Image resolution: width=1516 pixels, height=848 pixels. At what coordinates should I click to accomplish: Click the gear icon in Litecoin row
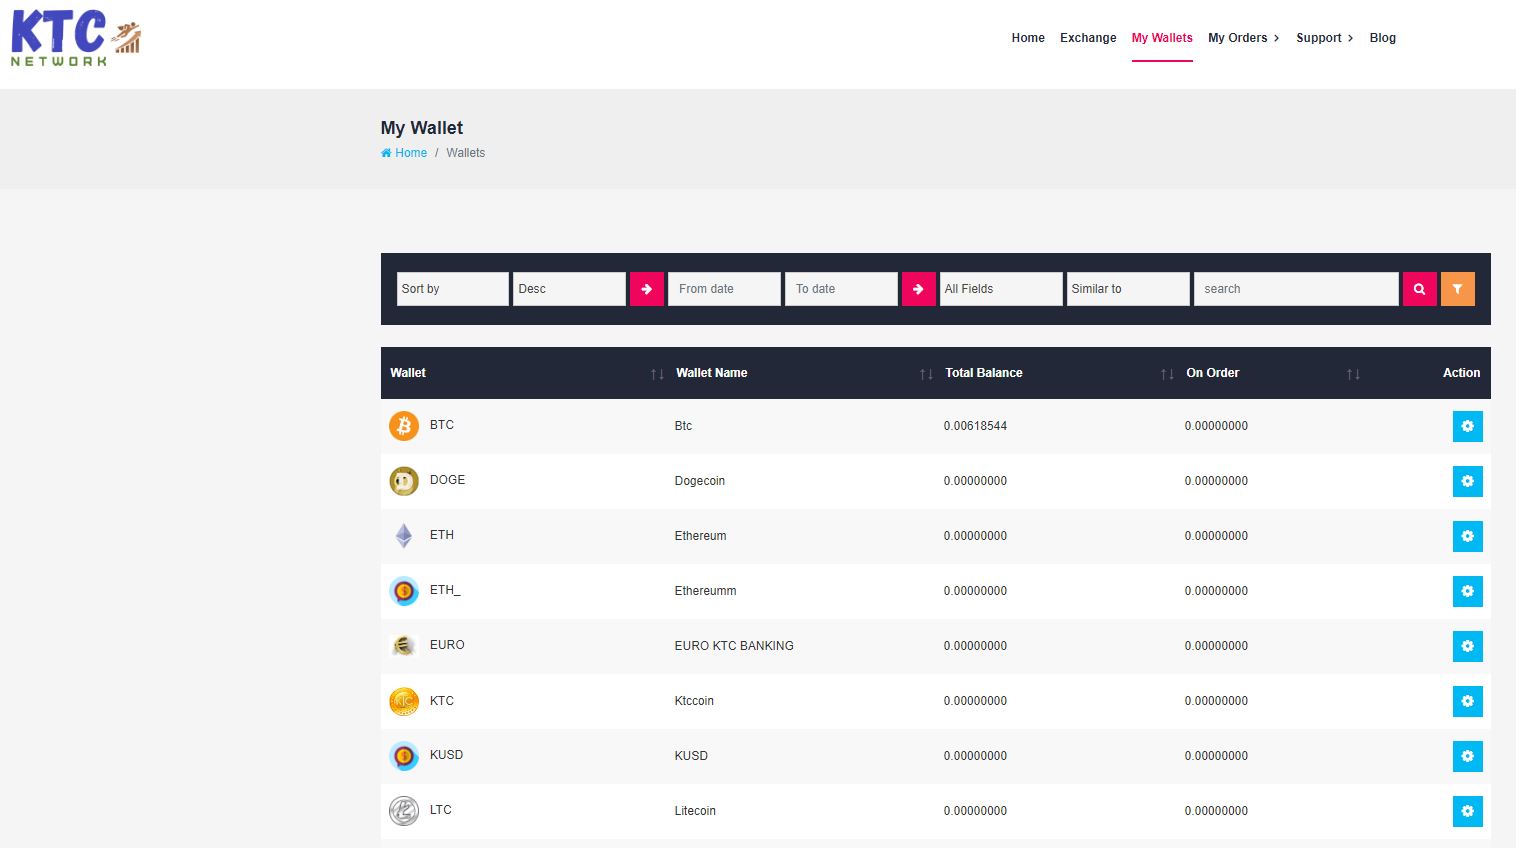tap(1467, 811)
